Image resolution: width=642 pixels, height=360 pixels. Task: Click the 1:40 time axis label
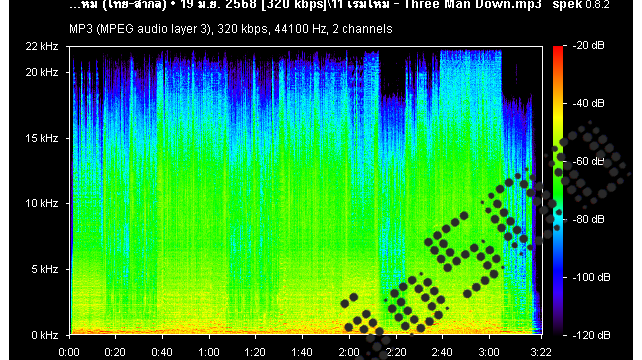(x=302, y=352)
